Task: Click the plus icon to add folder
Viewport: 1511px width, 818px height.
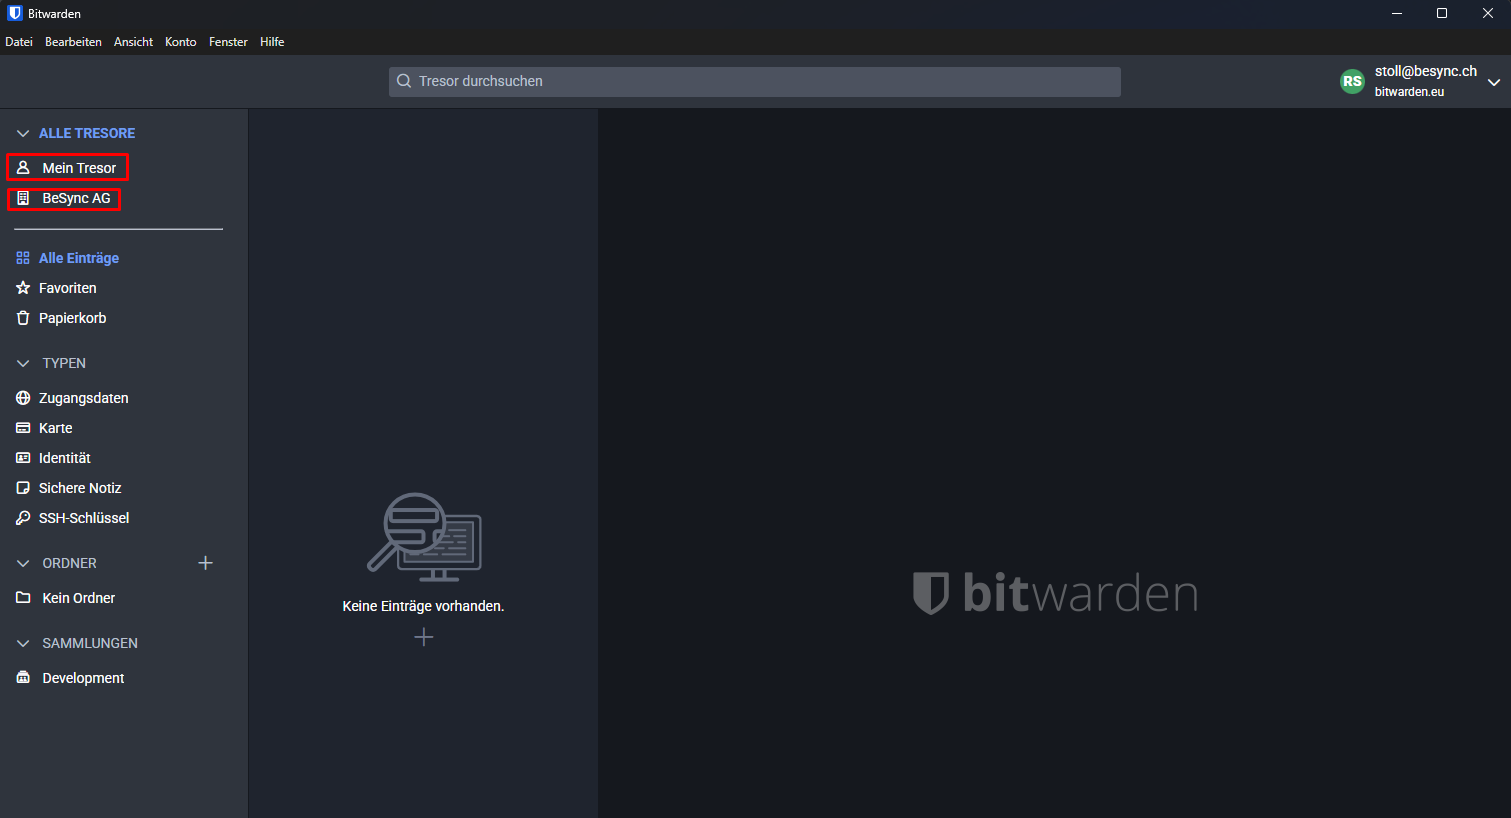Action: point(205,563)
